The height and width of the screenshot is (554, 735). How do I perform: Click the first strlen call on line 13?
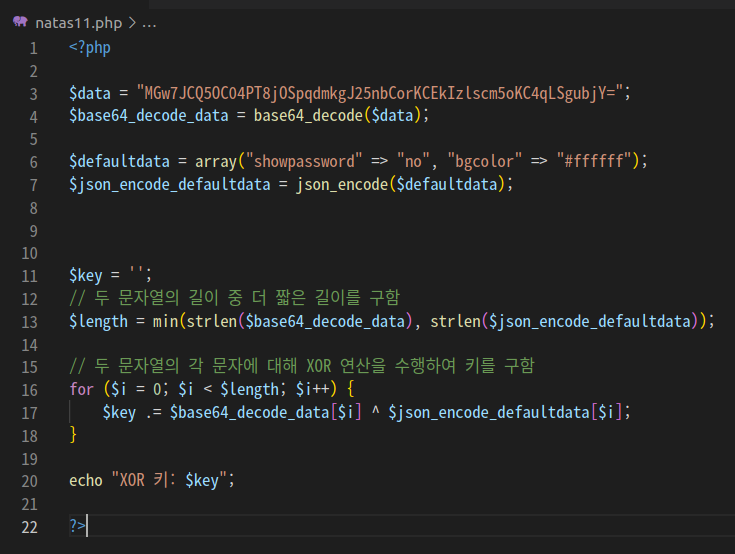pyautogui.click(x=212, y=322)
